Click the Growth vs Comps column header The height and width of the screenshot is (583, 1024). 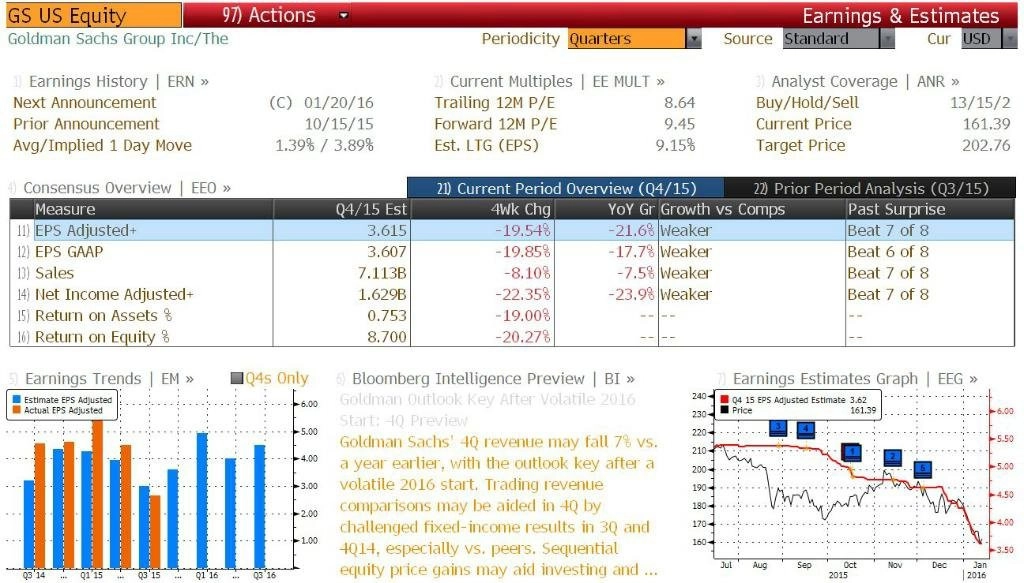[x=751, y=210]
